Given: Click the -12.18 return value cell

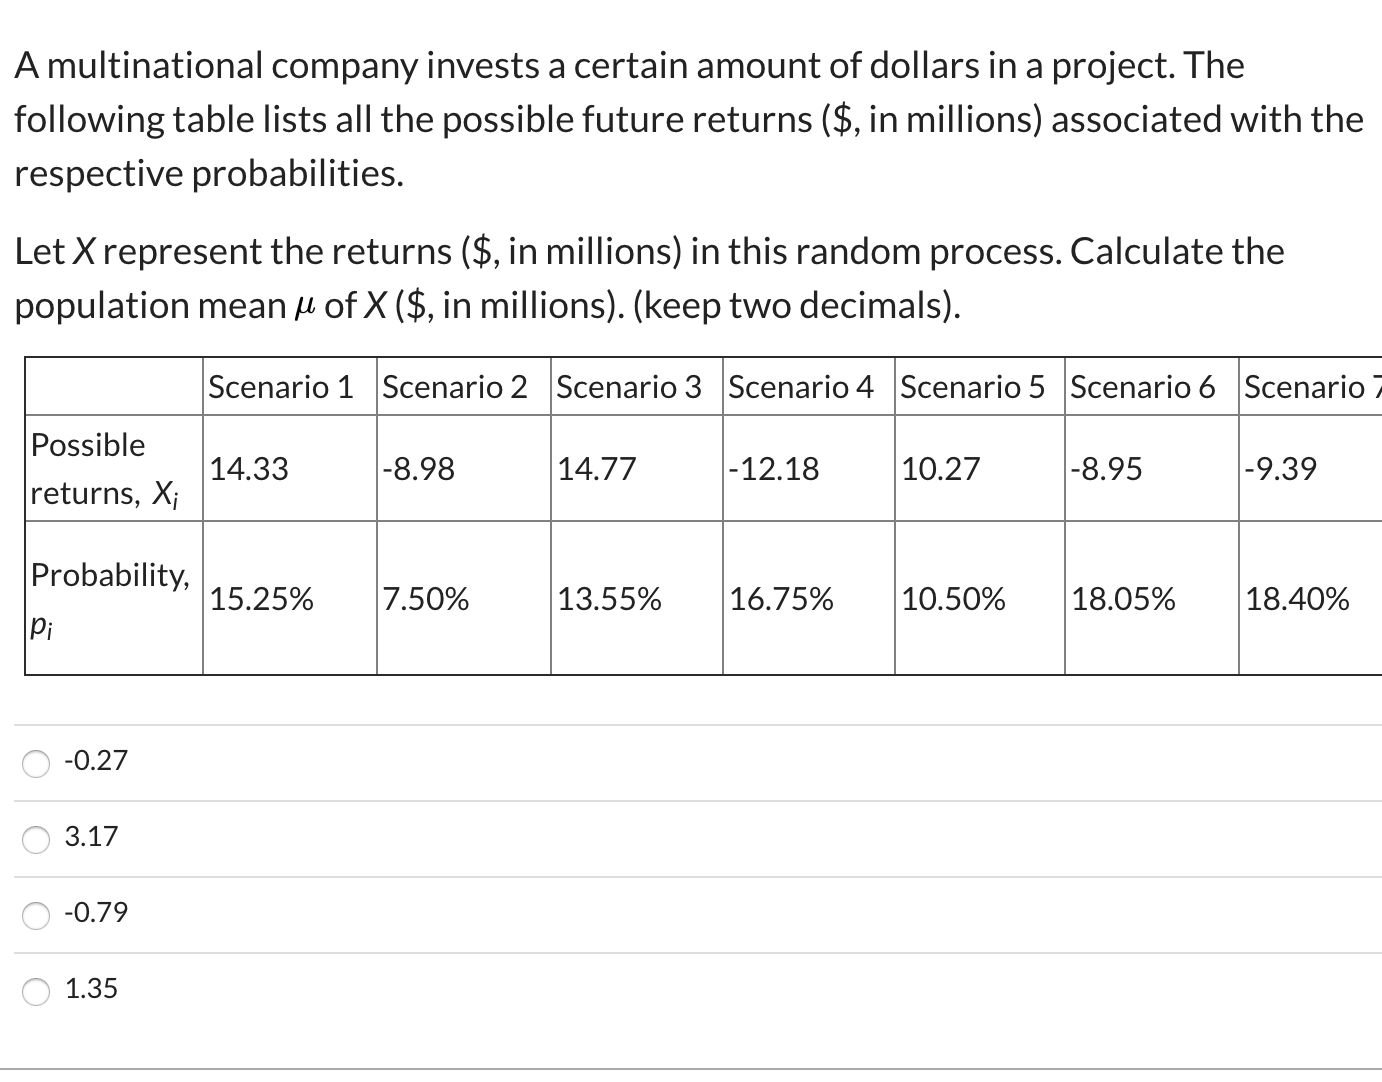Looking at the screenshot, I should [809, 469].
